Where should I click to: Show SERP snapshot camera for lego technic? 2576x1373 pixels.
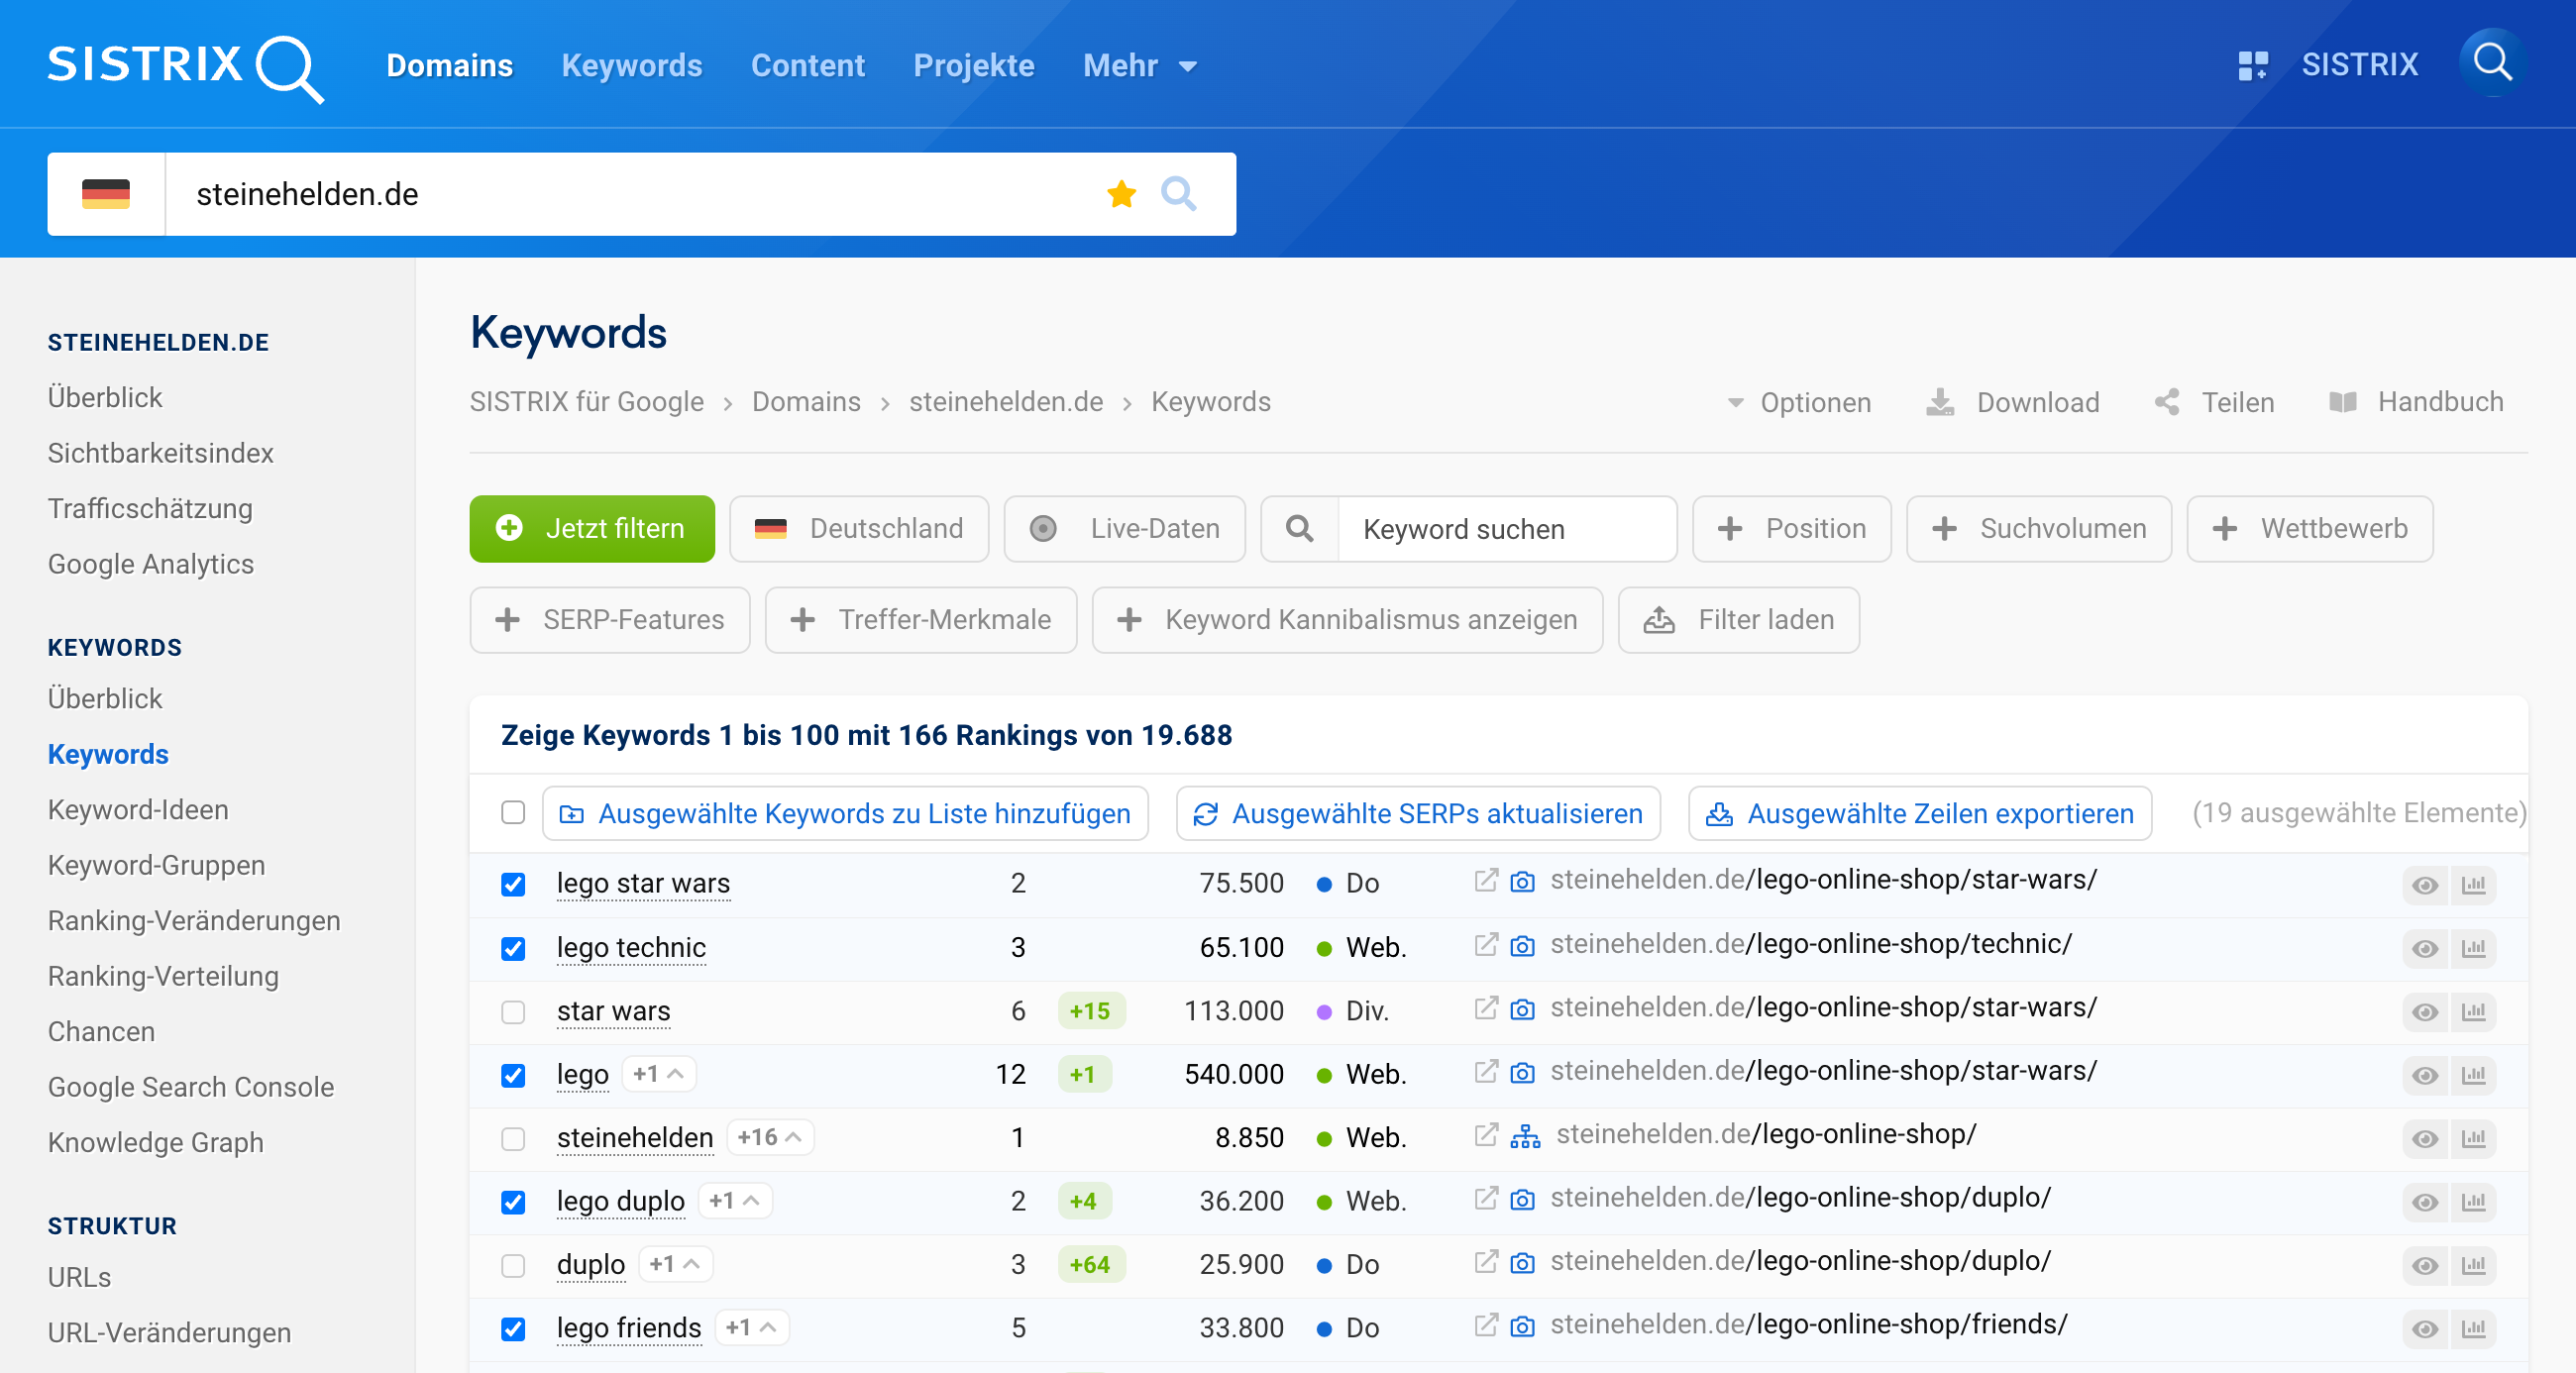(x=1522, y=946)
